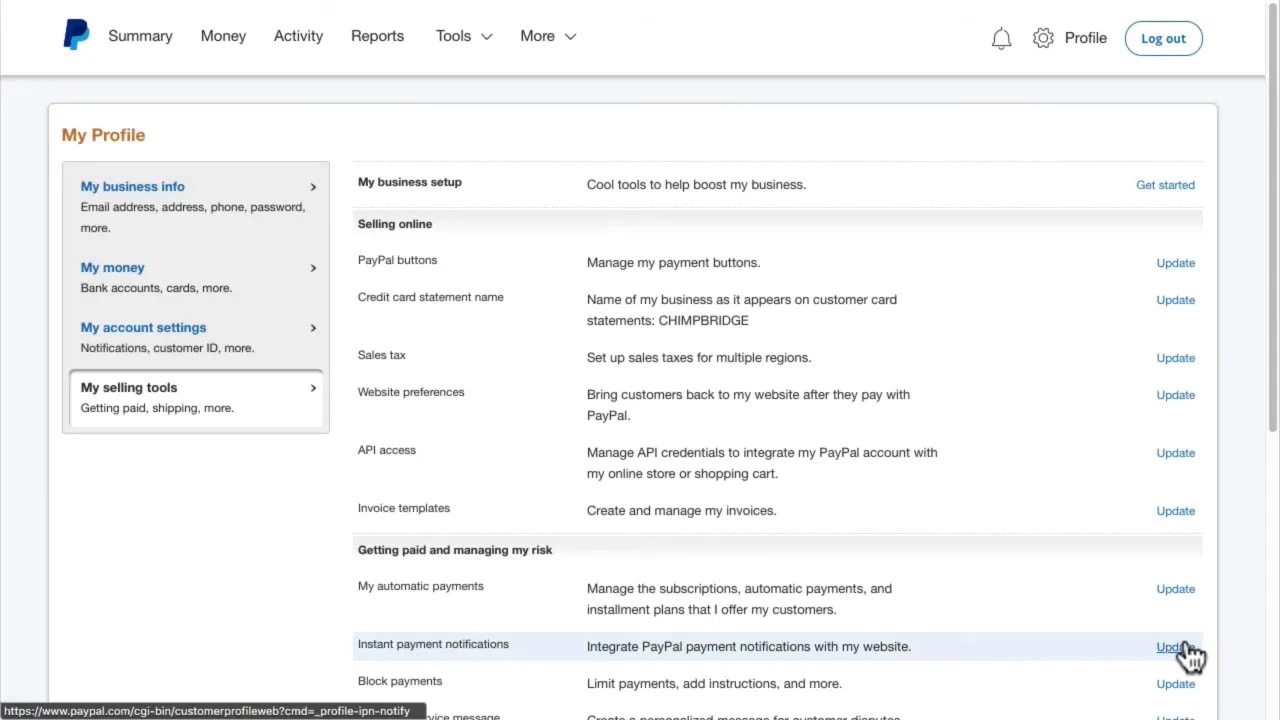Update Website preferences
This screenshot has width=1280, height=720.
tap(1175, 395)
